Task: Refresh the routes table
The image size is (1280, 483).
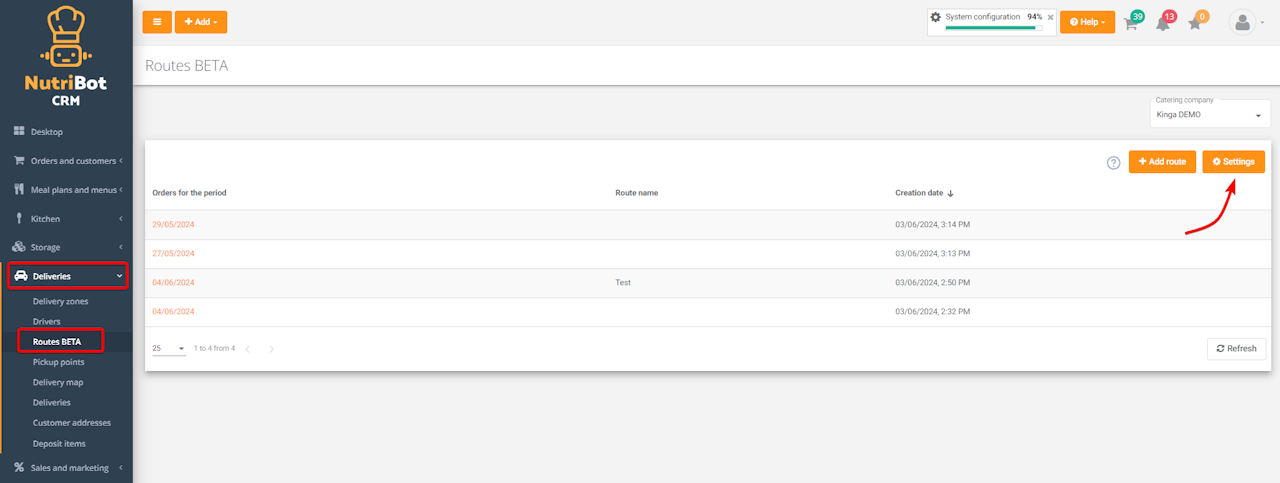Action: click(1236, 348)
